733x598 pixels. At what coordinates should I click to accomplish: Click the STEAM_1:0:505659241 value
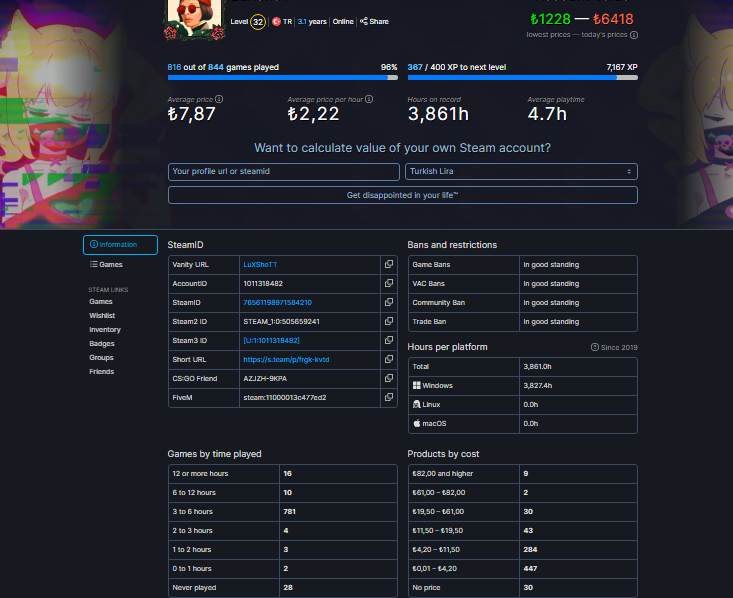[x=281, y=322]
